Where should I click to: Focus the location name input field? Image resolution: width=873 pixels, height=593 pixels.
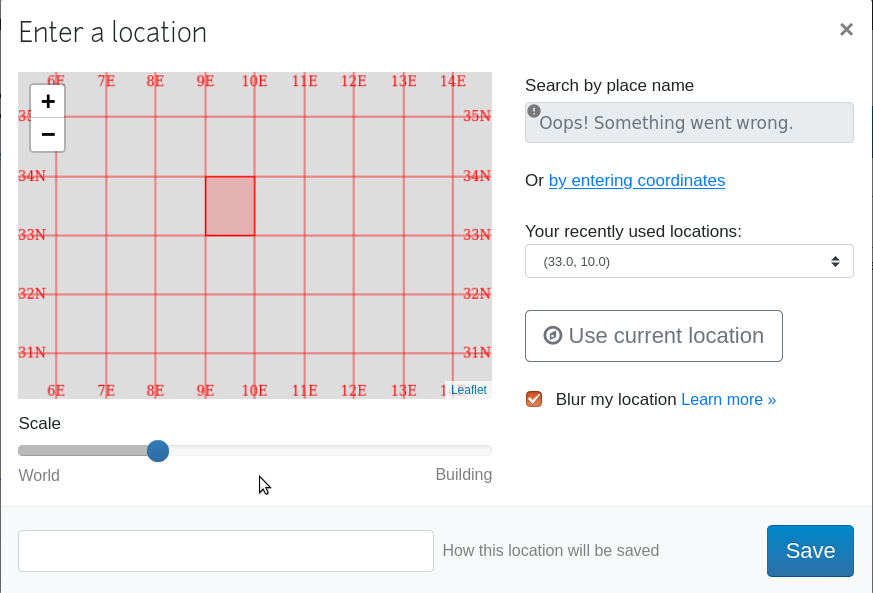(x=225, y=551)
